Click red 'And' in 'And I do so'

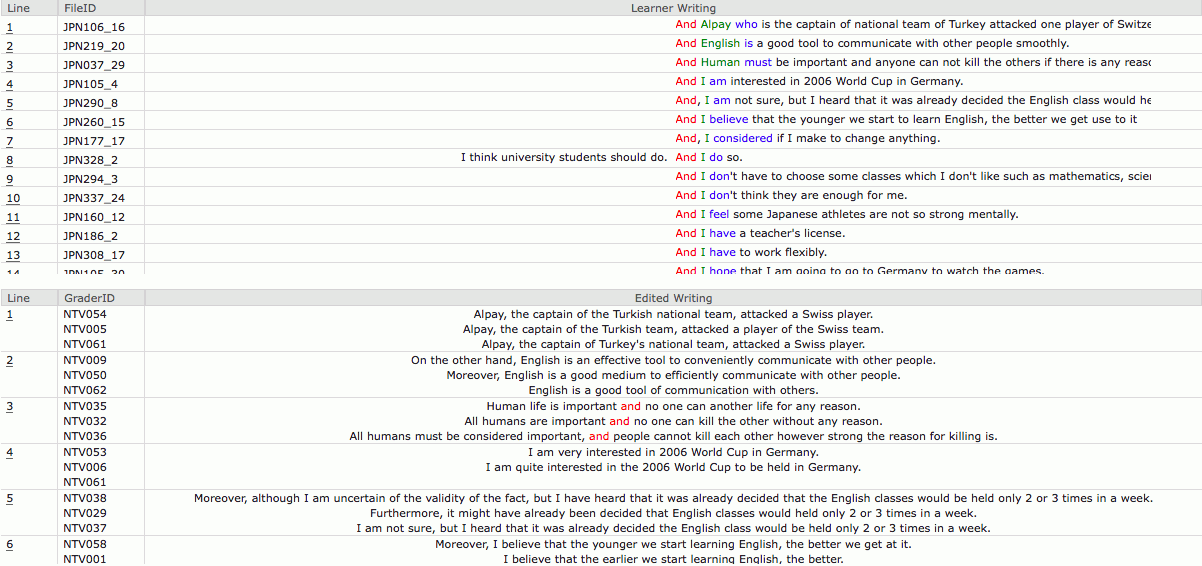click(x=685, y=158)
